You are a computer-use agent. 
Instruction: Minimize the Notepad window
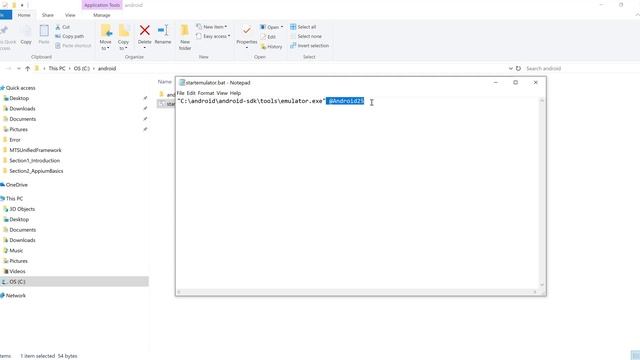(496, 82)
